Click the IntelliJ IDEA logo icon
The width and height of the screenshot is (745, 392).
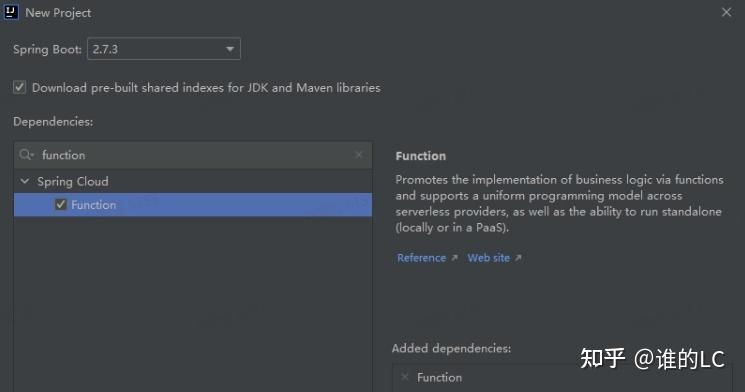point(10,12)
